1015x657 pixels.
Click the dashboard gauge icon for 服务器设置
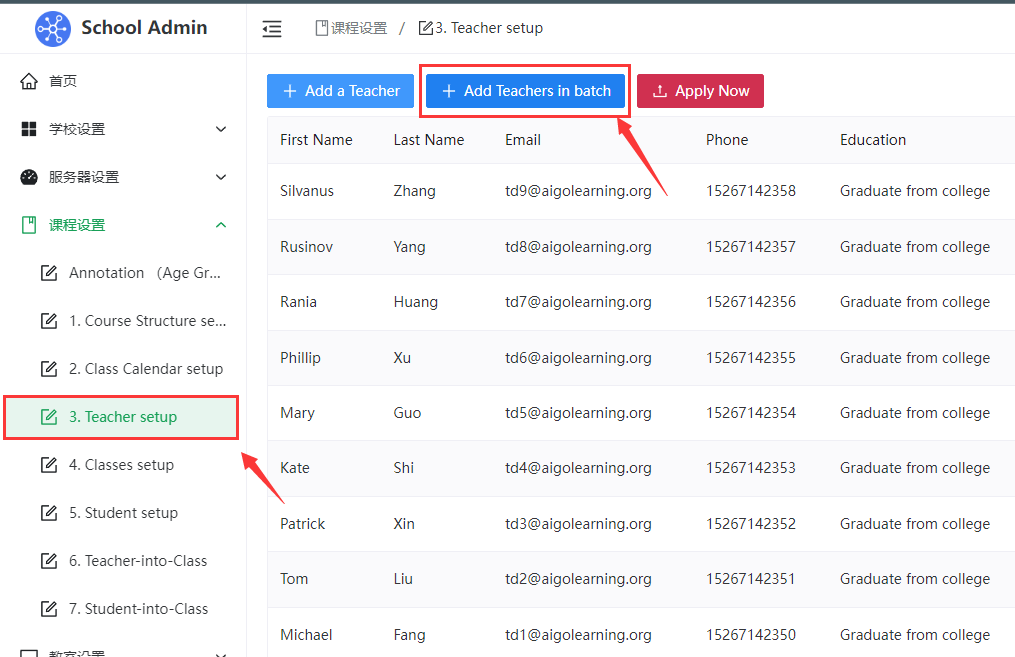click(x=29, y=177)
